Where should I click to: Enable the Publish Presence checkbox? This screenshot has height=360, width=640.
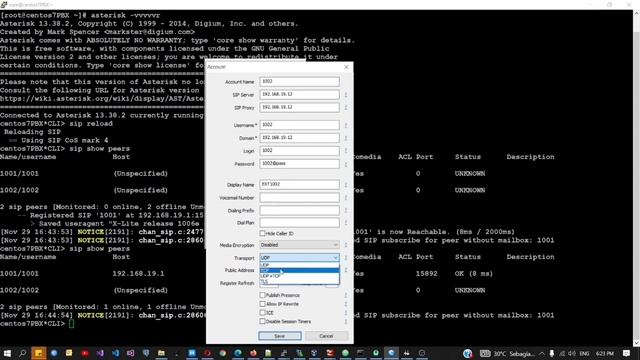point(262,295)
